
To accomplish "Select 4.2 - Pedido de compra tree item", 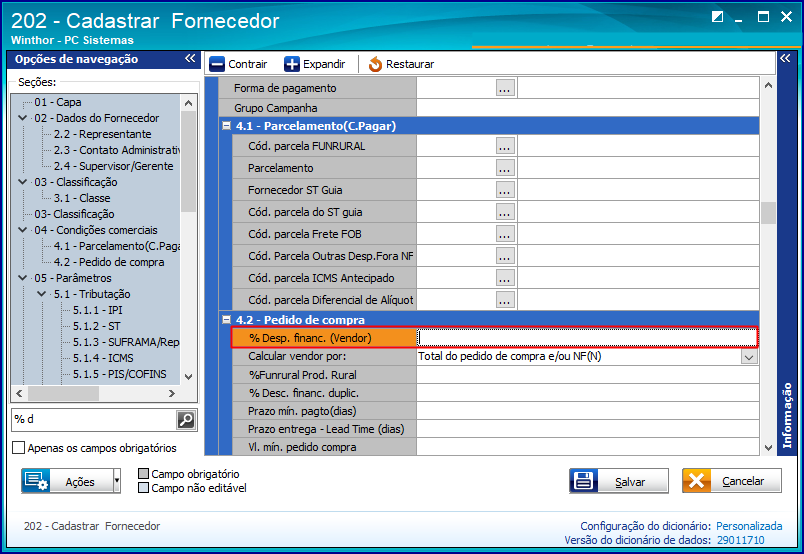I will pos(109,262).
